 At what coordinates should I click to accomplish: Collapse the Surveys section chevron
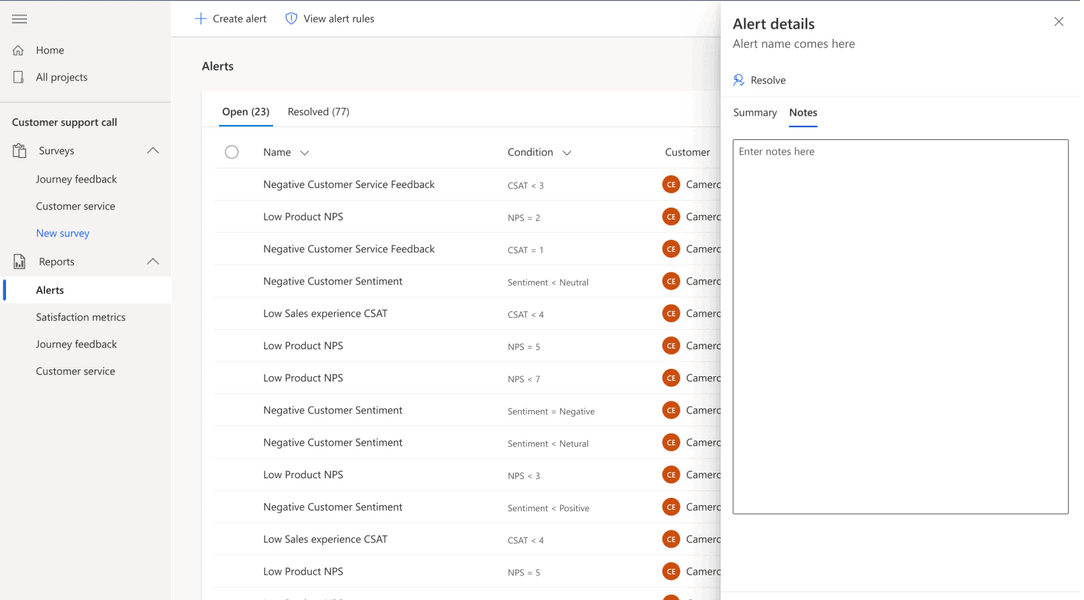pyautogui.click(x=153, y=151)
